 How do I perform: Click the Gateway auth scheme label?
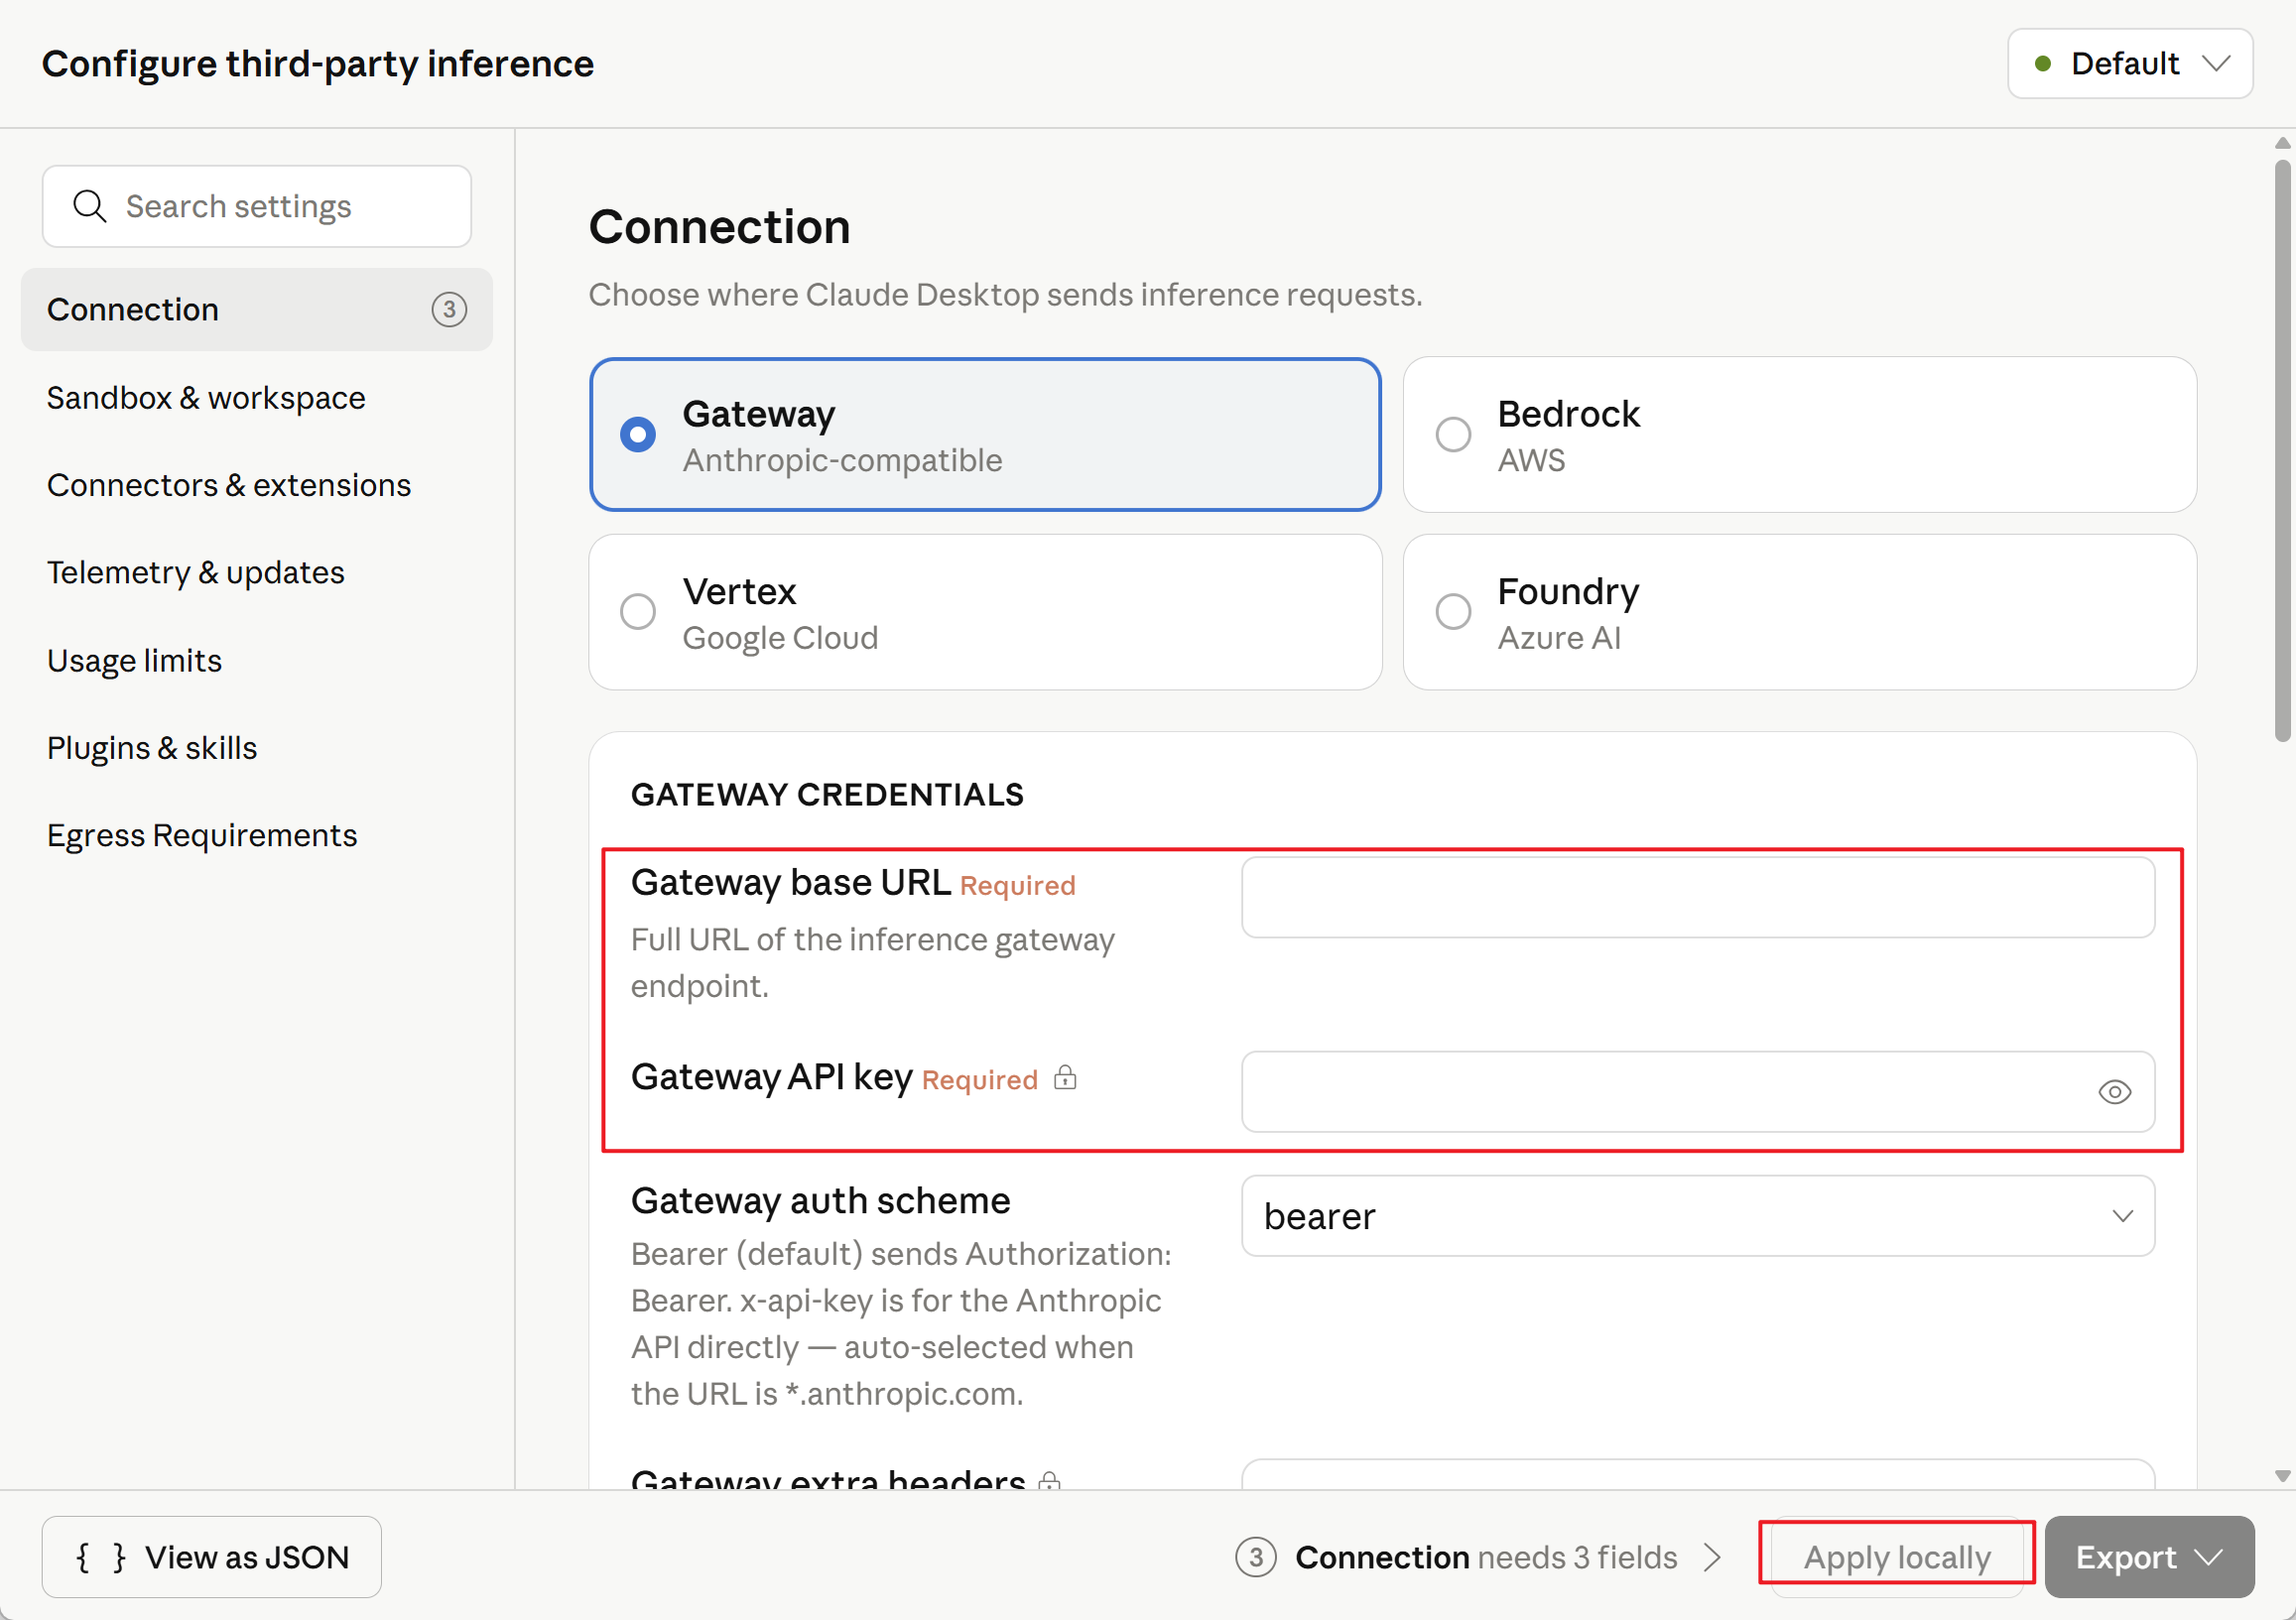[x=820, y=1200]
